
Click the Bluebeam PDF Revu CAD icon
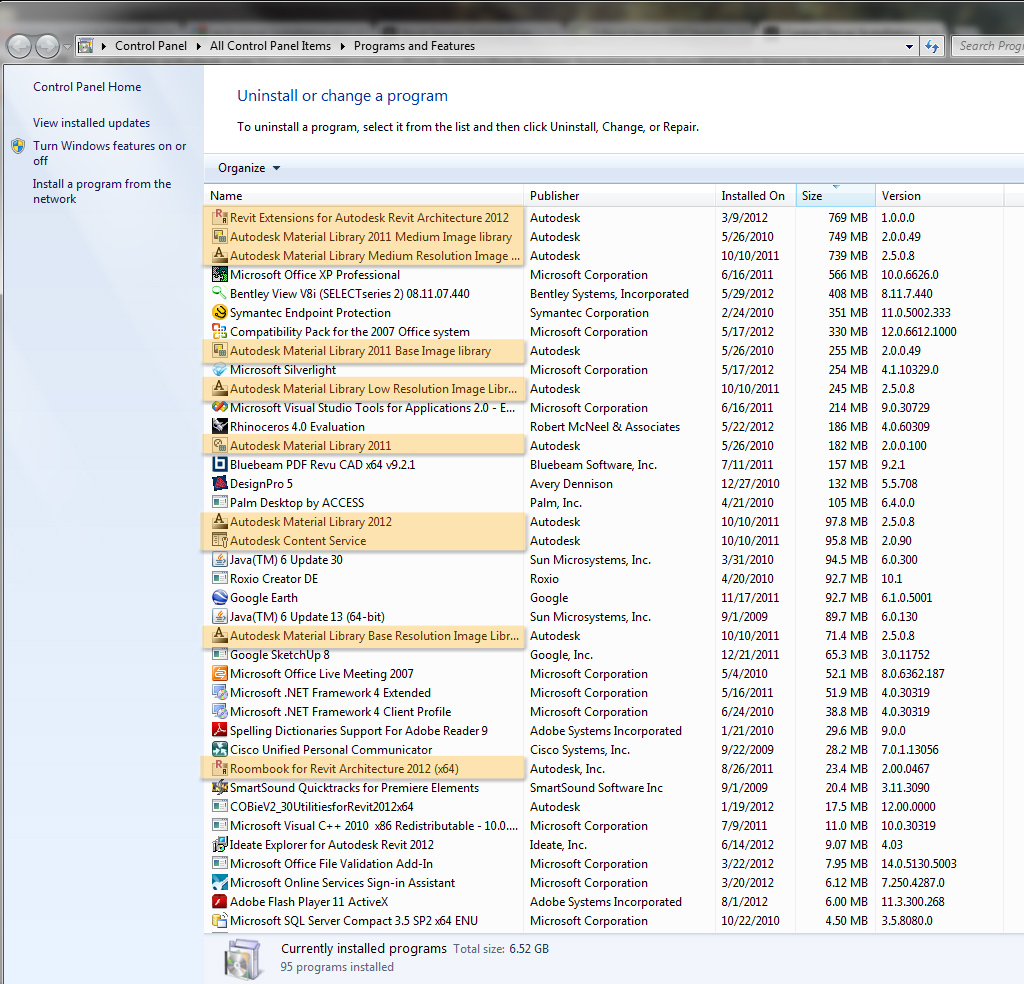(220, 464)
